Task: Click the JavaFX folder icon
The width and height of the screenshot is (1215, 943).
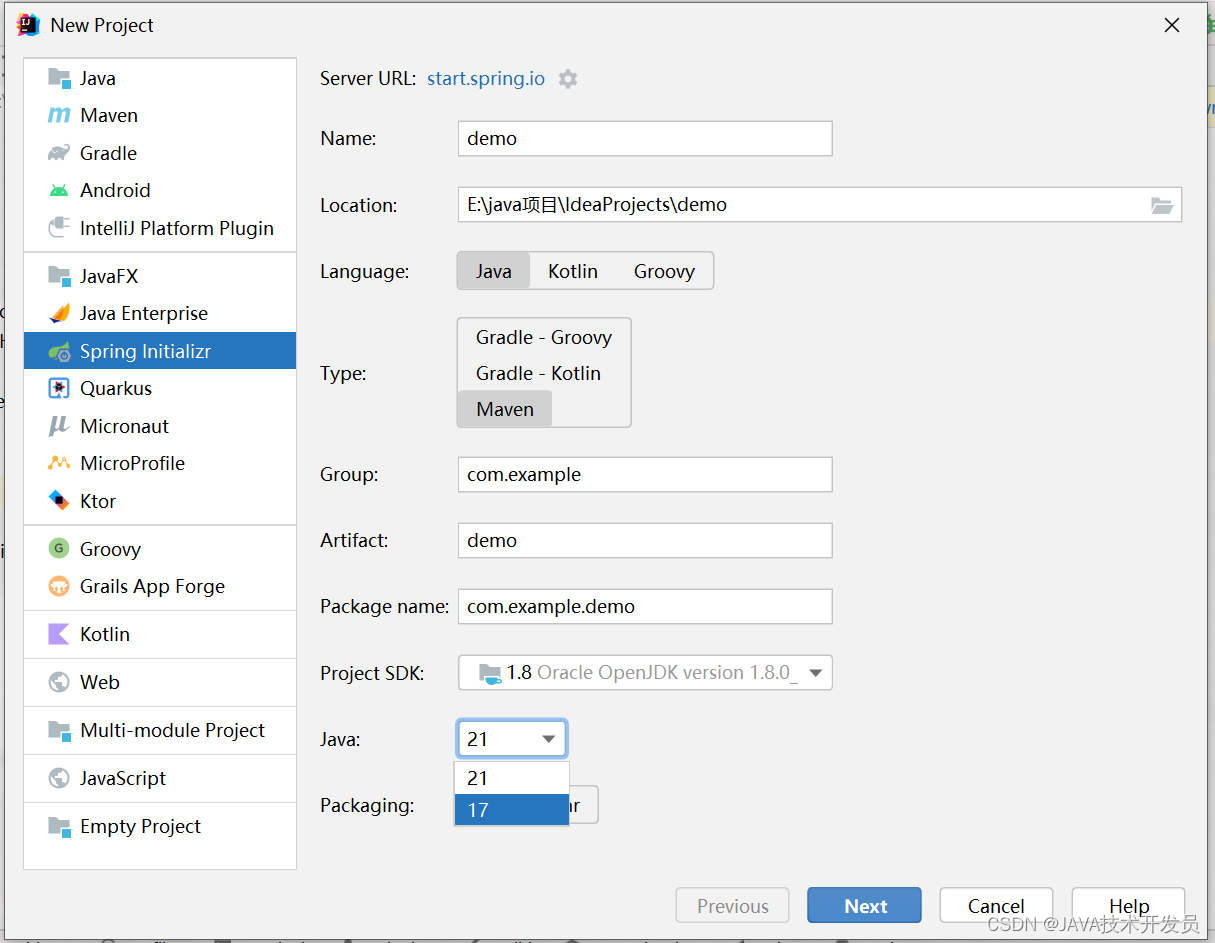Action: [x=60, y=276]
